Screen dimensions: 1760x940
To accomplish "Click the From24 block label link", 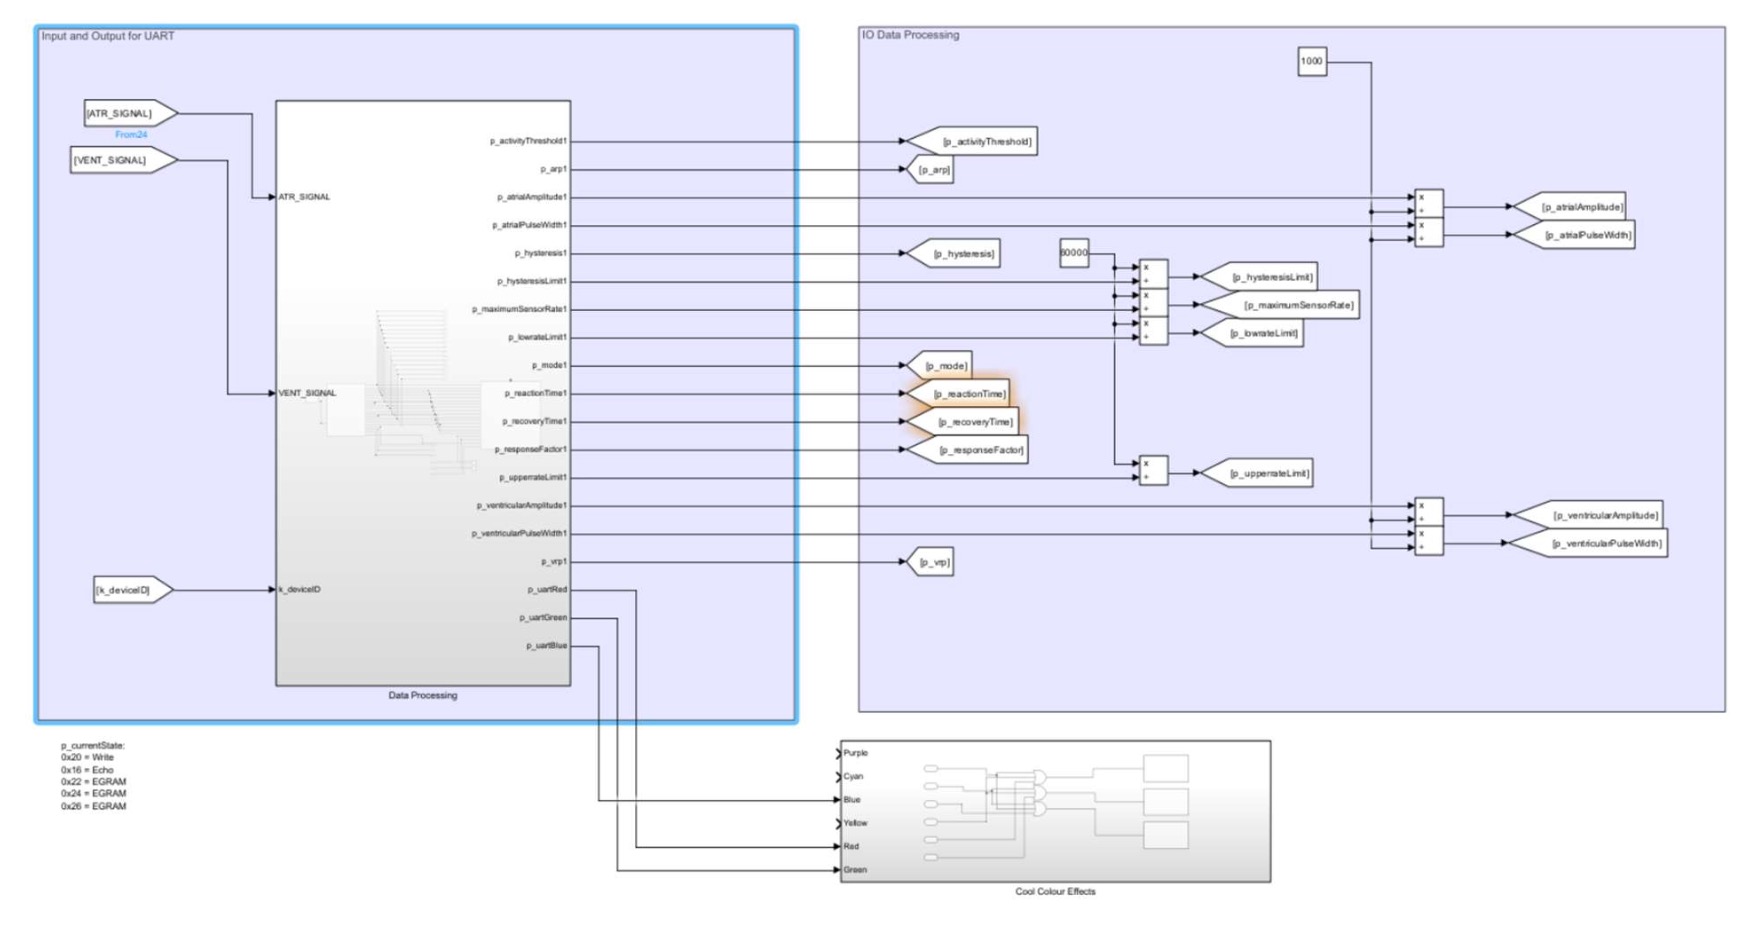I will (131, 135).
